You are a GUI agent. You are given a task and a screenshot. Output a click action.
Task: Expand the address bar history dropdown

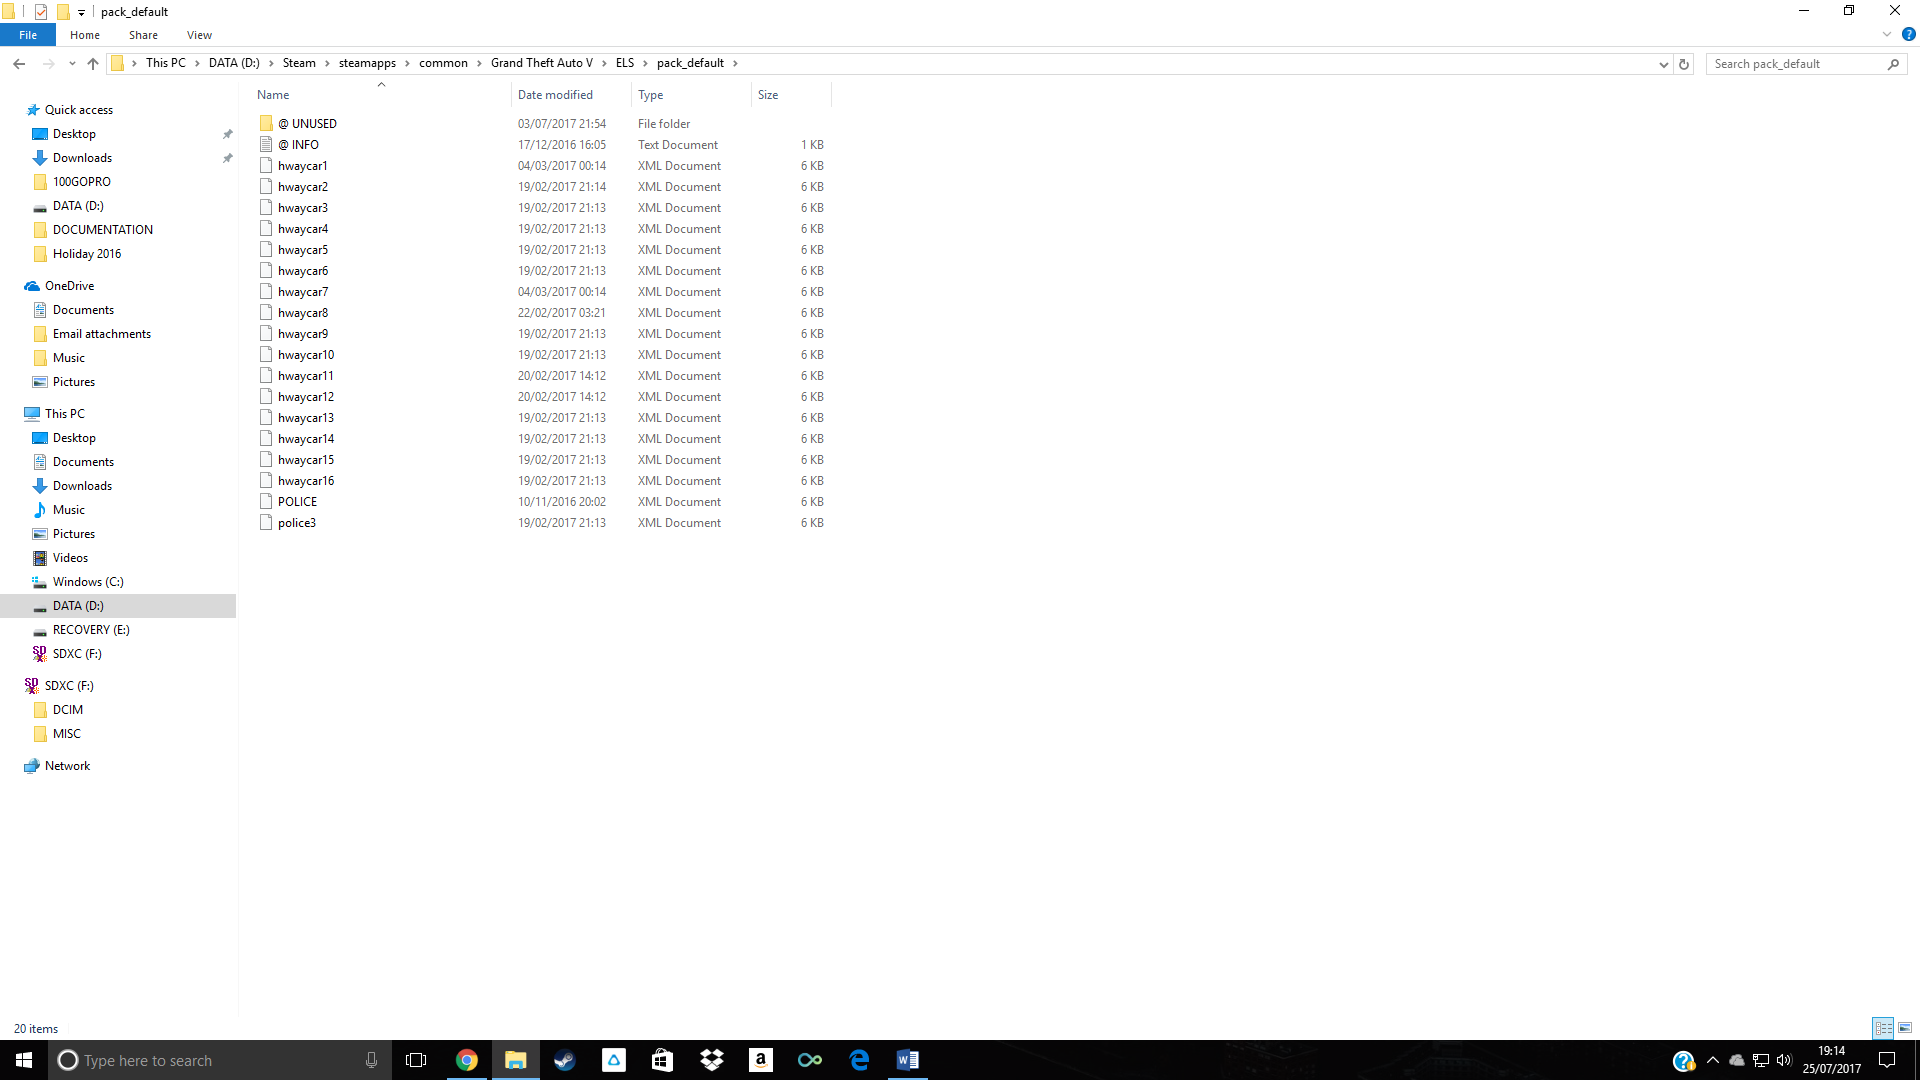(x=1663, y=64)
